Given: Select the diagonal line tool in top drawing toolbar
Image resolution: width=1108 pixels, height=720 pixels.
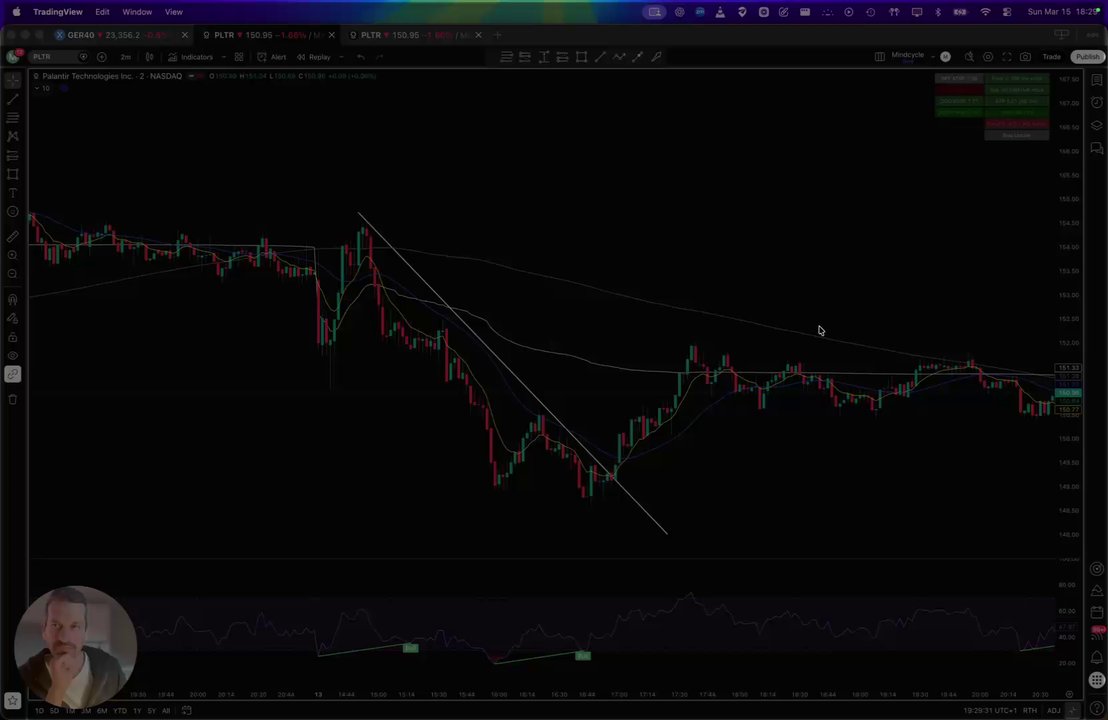Looking at the screenshot, I should coord(600,57).
